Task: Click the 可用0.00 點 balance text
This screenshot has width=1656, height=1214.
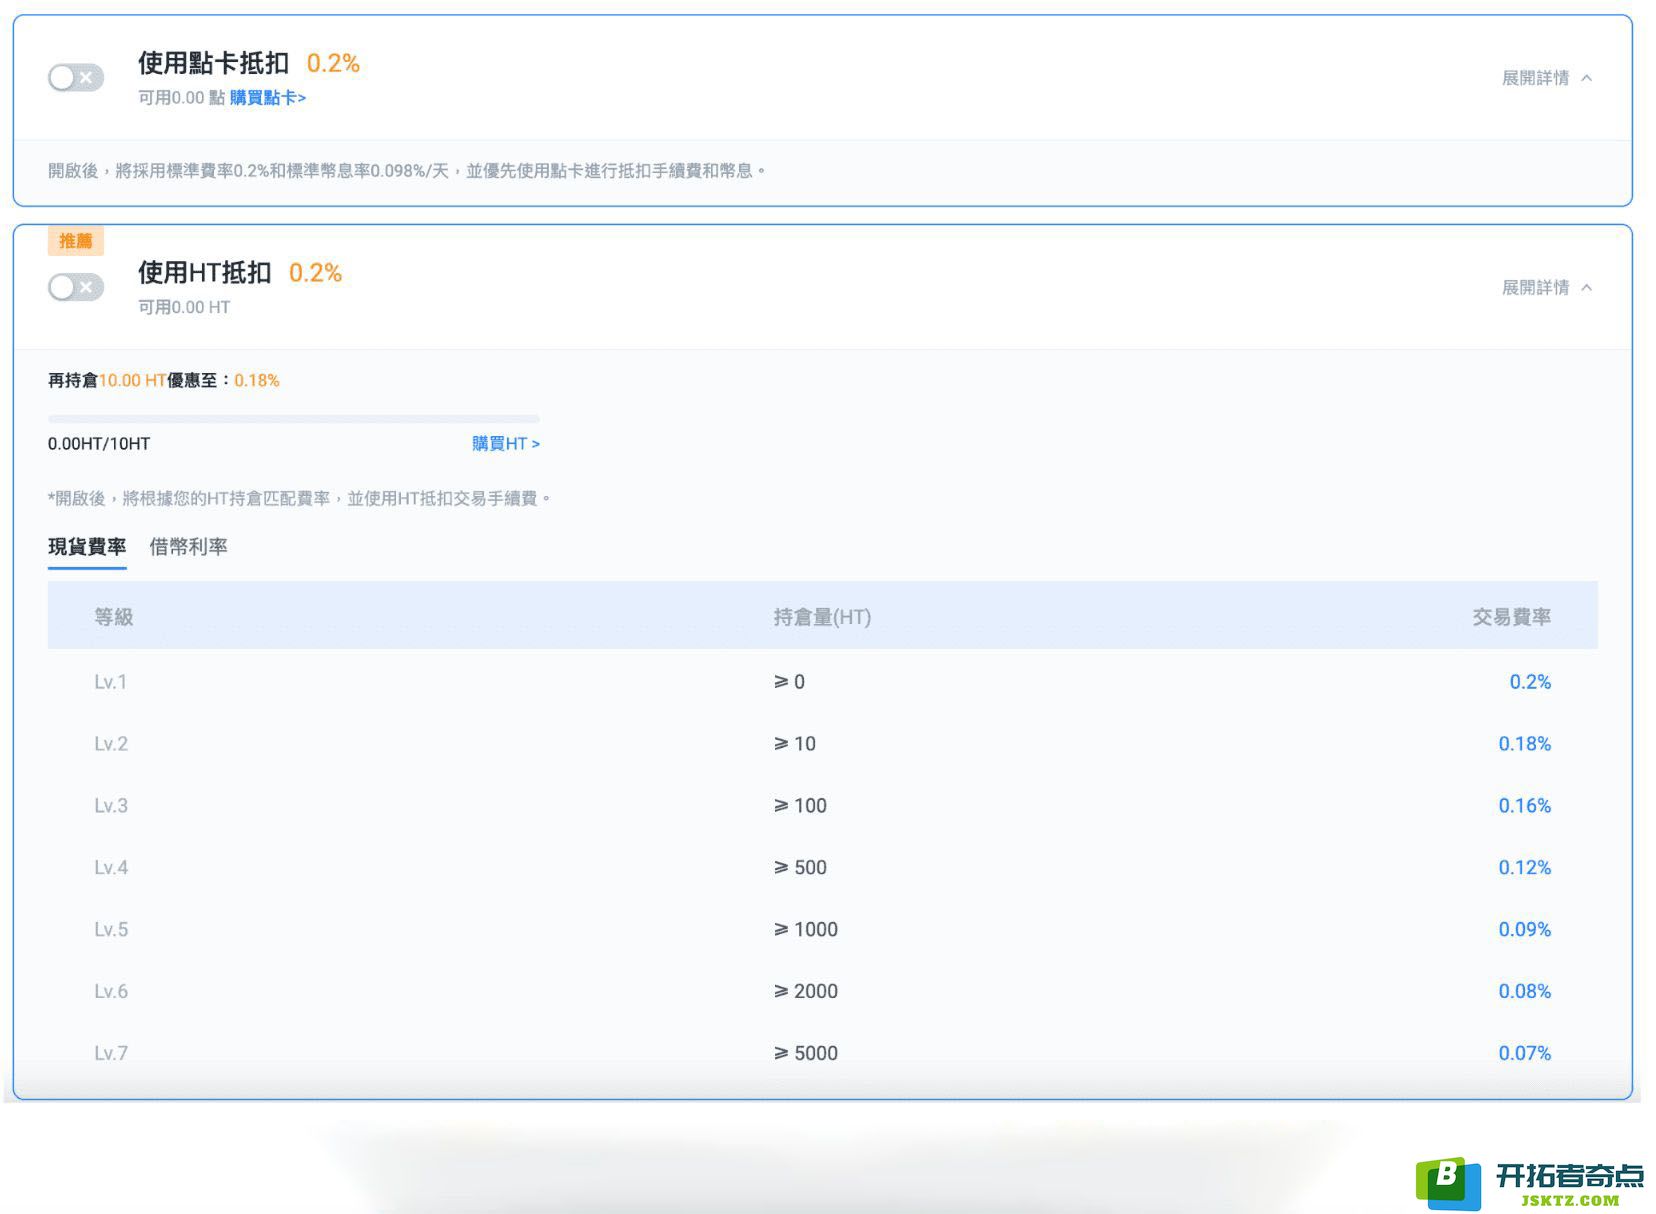Action: pyautogui.click(x=181, y=98)
